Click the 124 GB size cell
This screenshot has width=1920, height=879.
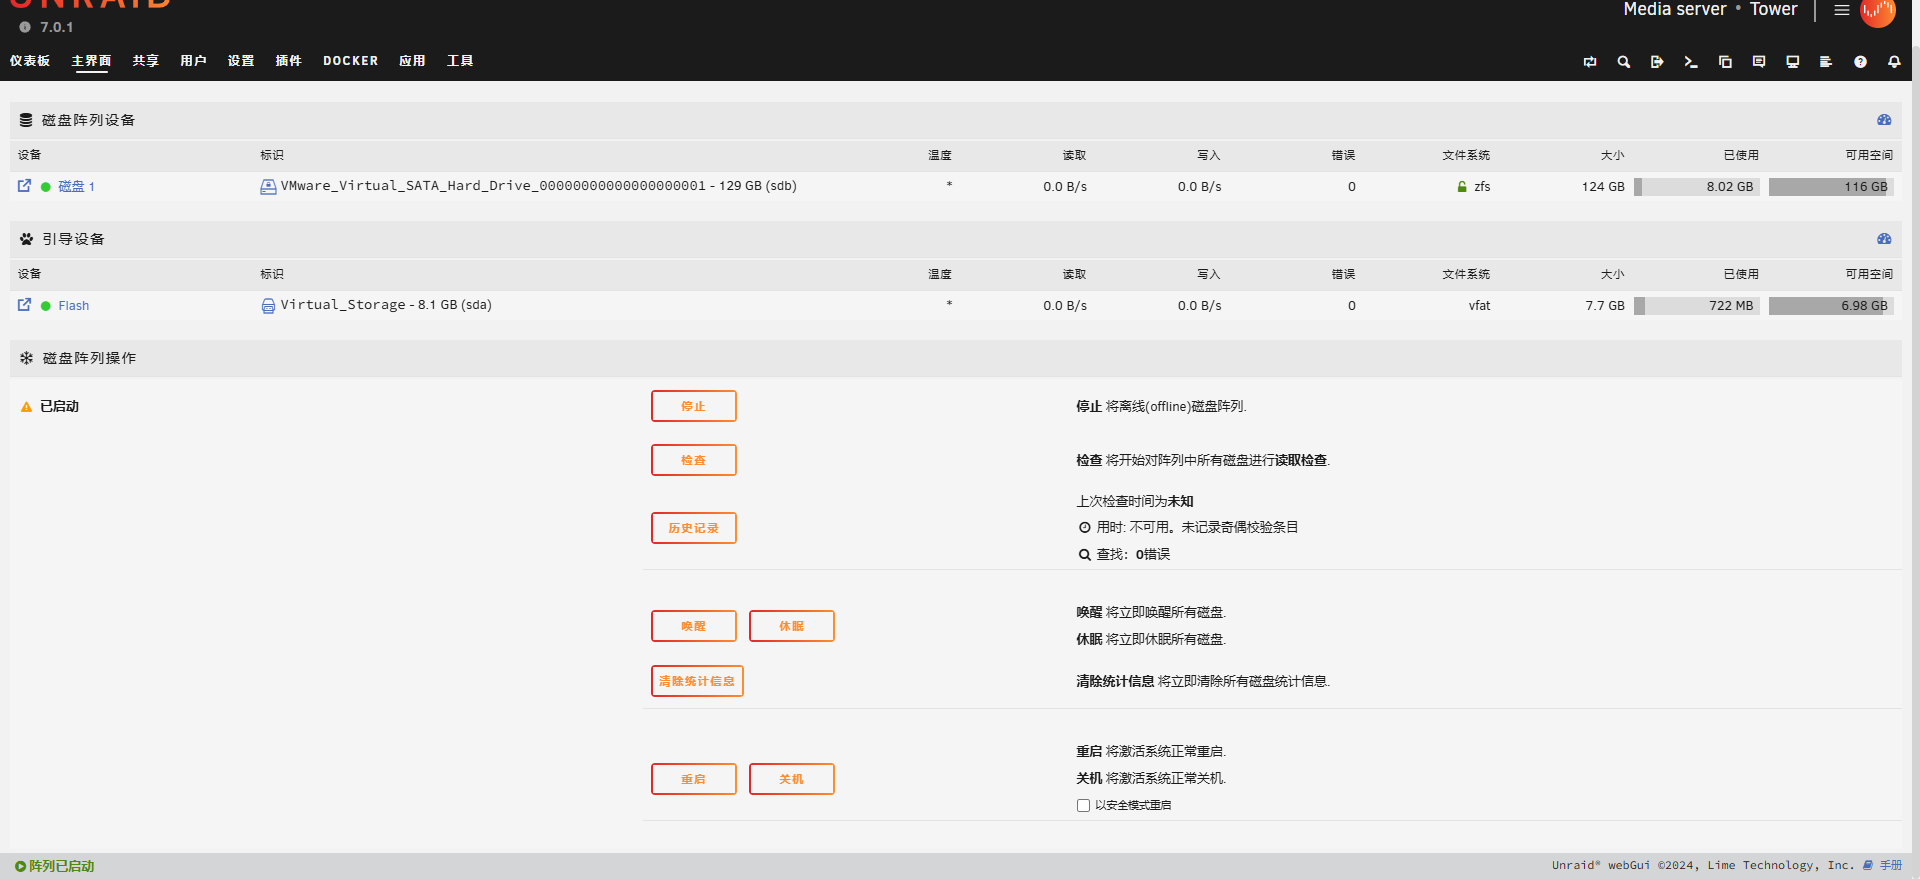coord(1603,187)
